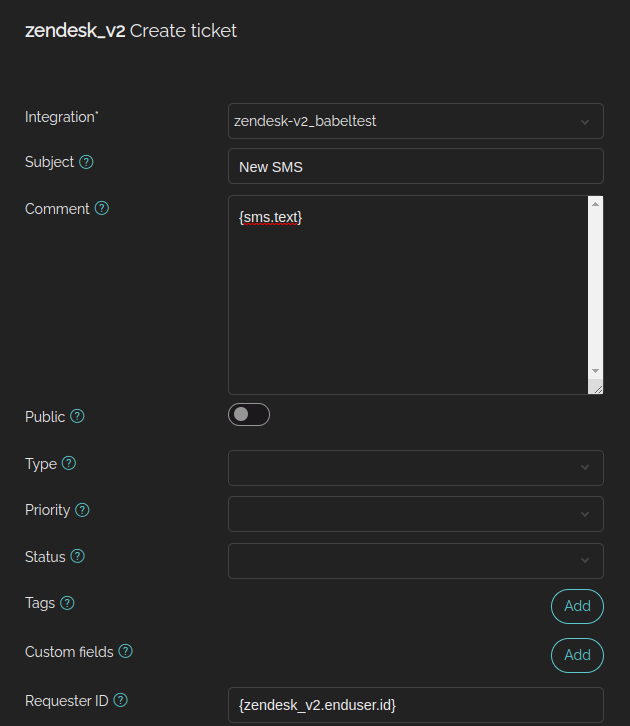Open help icon next to Comment
The image size is (630, 726).
(x=102, y=208)
